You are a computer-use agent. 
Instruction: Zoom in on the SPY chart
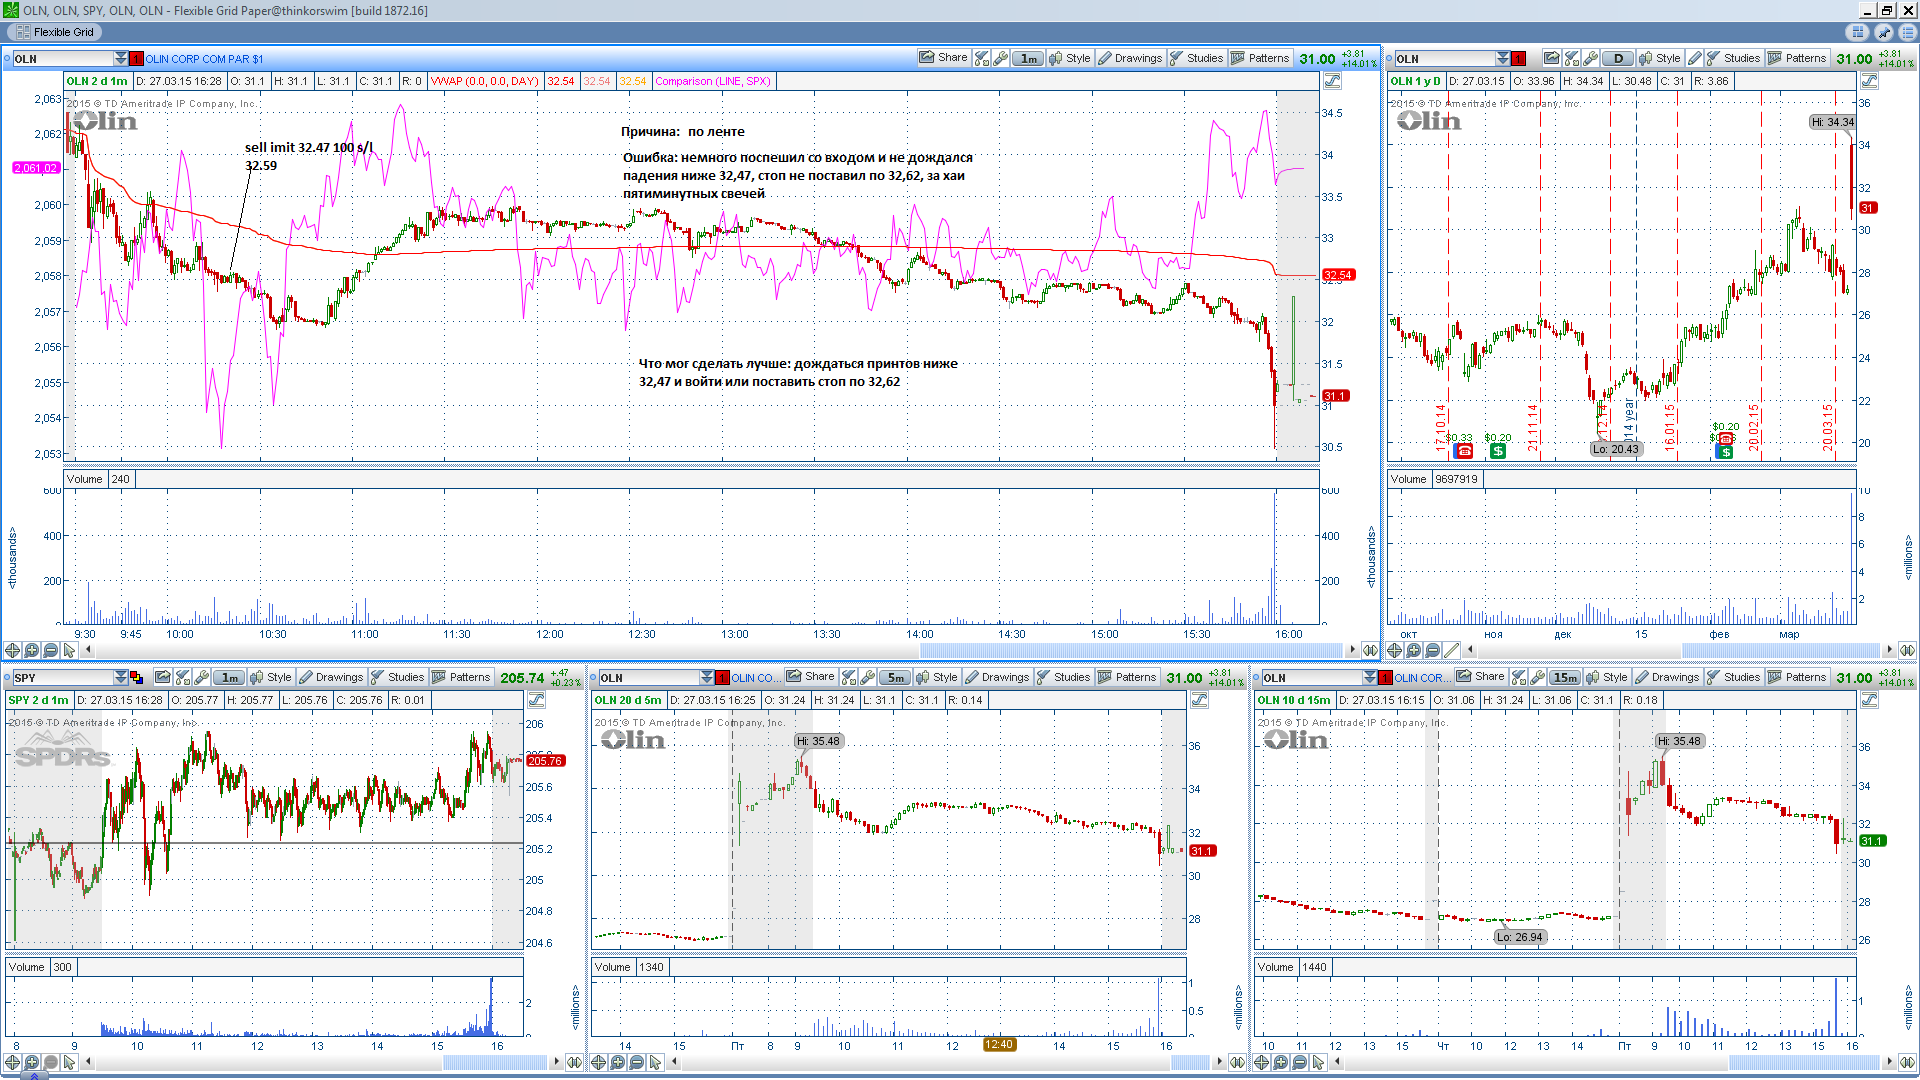[x=32, y=1062]
